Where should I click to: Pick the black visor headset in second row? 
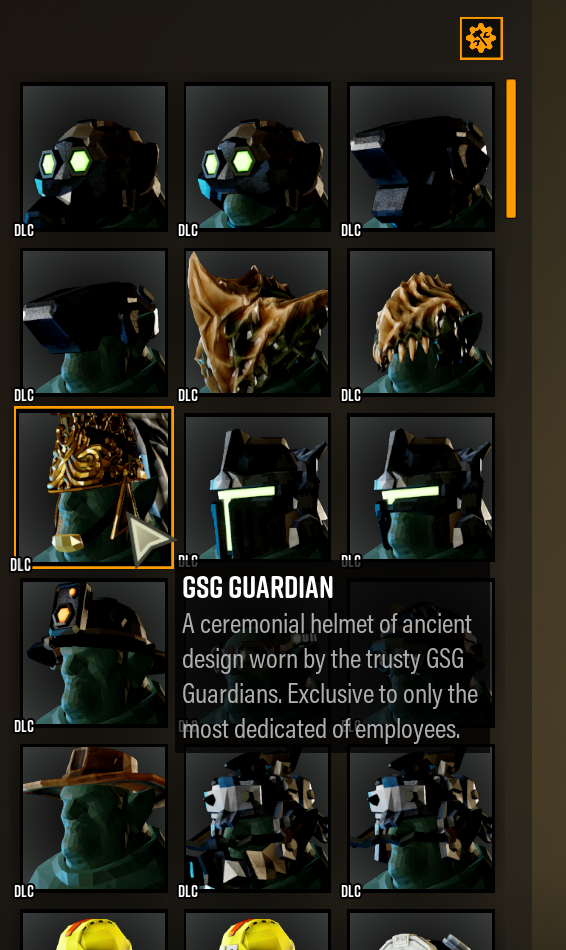pyautogui.click(x=94, y=322)
